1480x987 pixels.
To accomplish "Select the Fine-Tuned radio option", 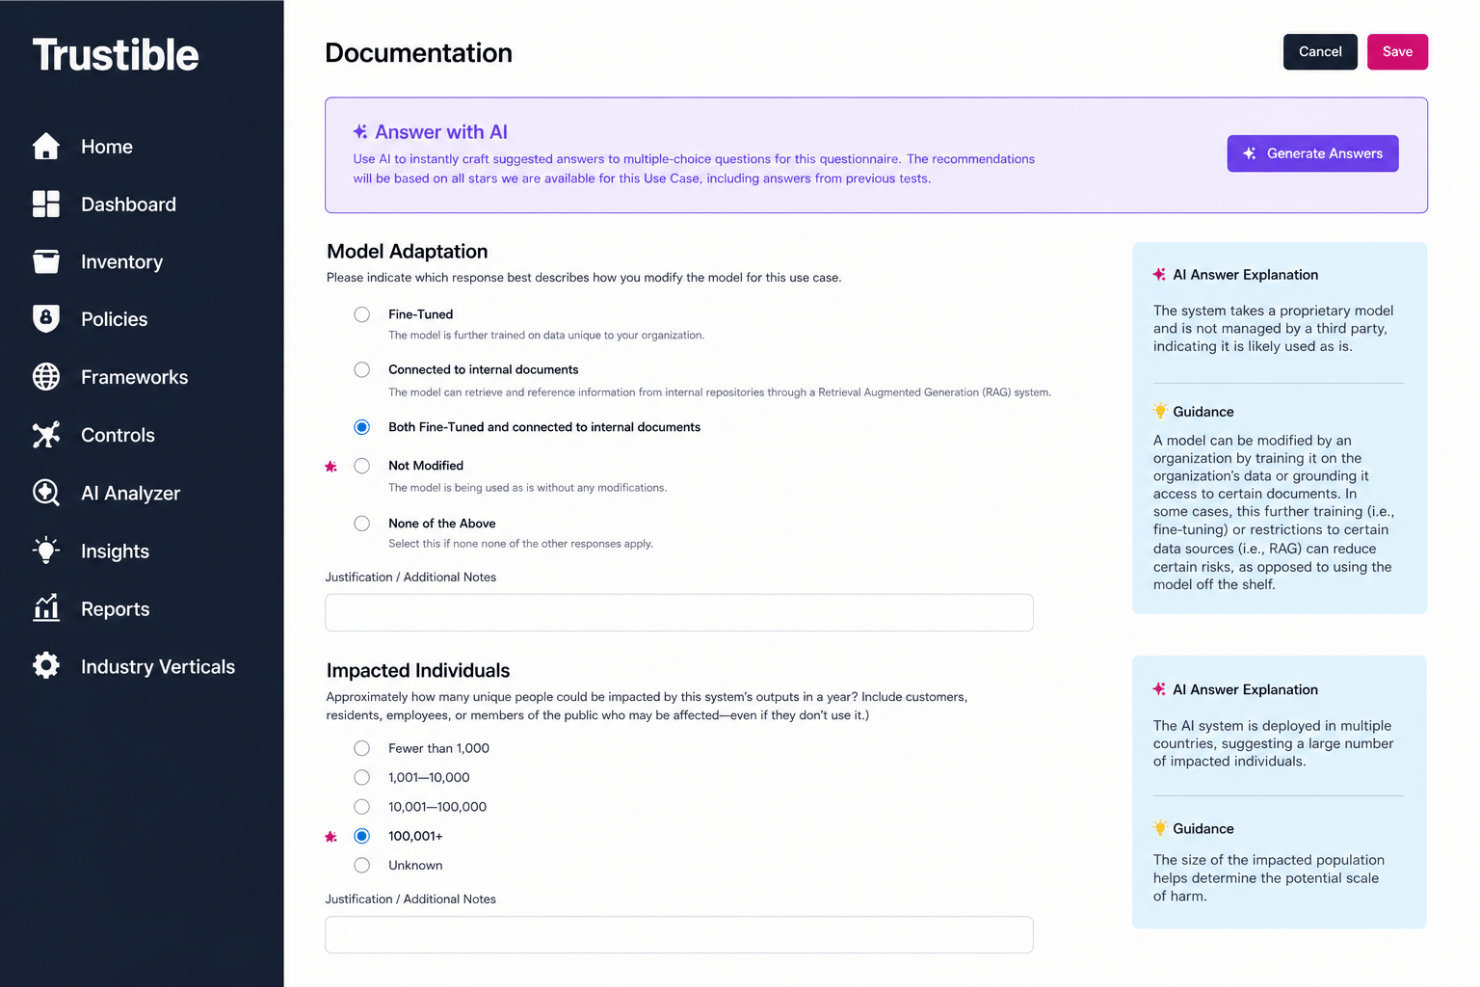I will [x=362, y=314].
